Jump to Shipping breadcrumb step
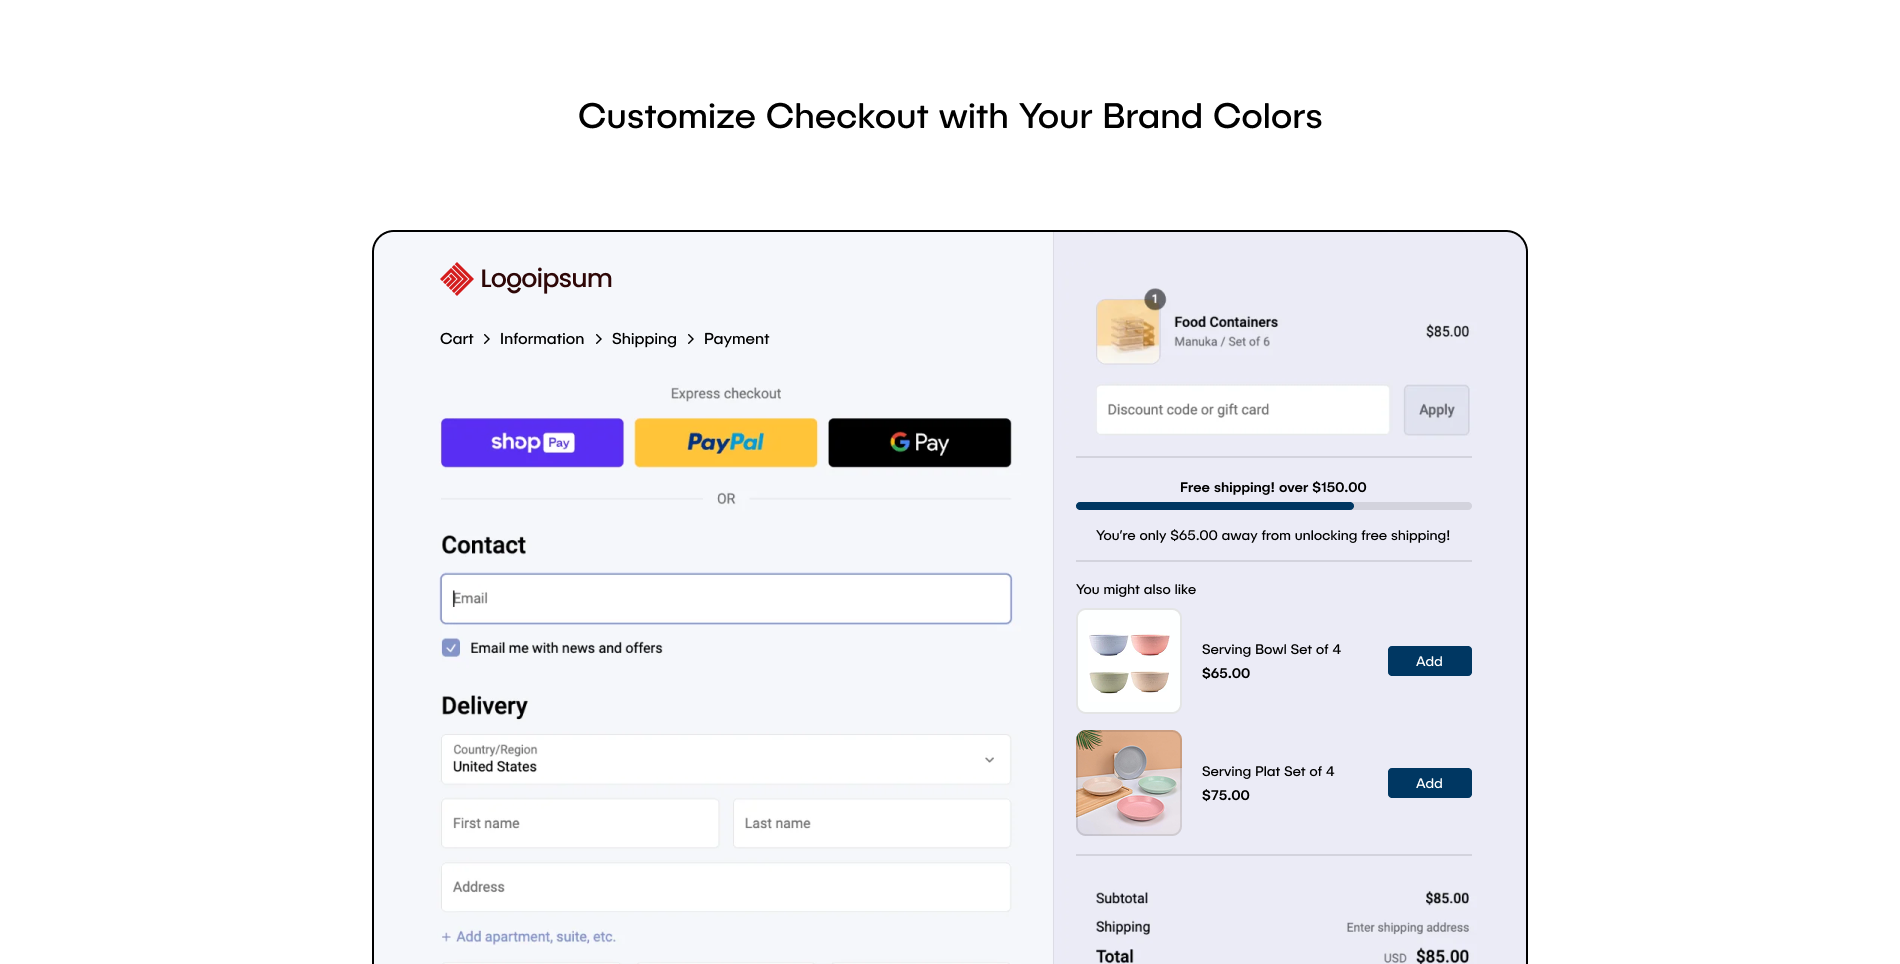 [x=644, y=339]
